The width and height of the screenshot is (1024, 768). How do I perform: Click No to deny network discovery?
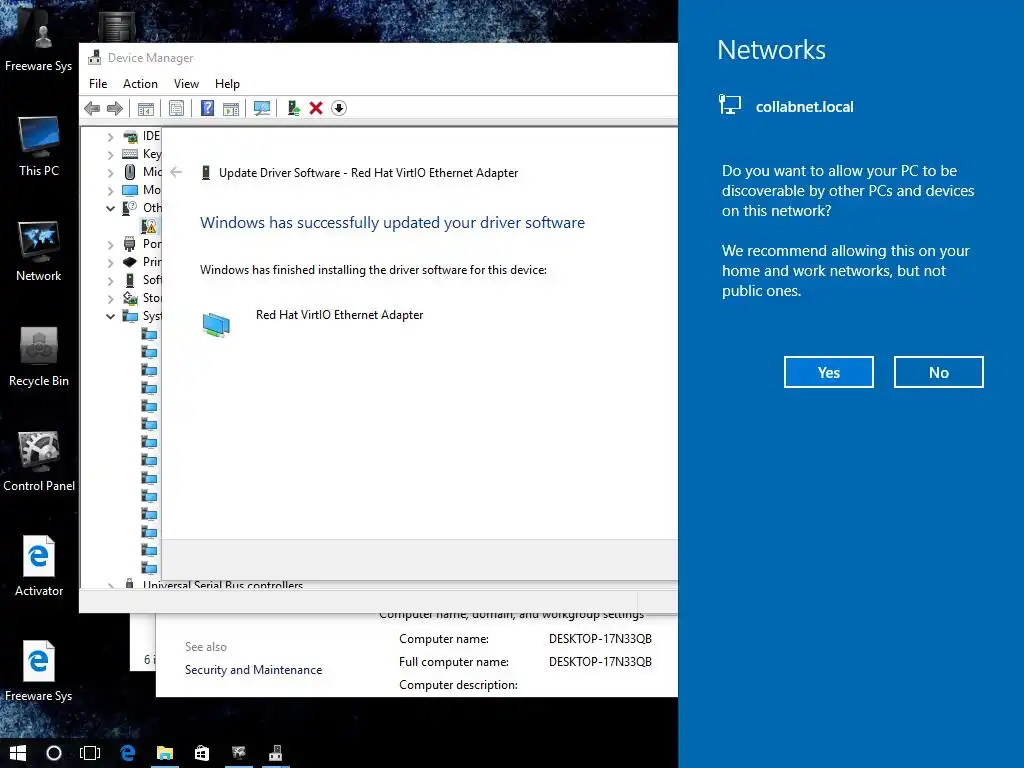pyautogui.click(x=938, y=372)
